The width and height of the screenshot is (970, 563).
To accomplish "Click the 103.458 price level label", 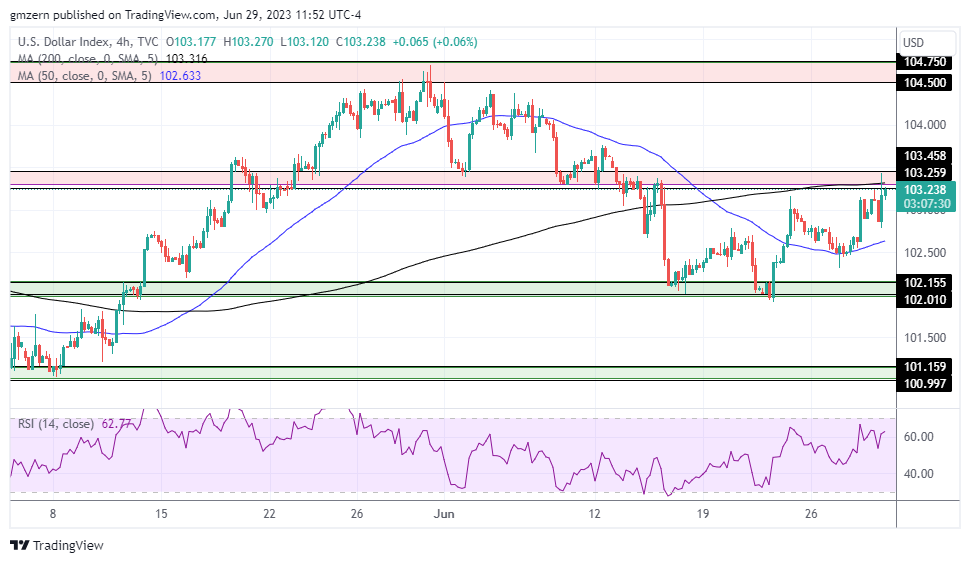I will click(924, 155).
